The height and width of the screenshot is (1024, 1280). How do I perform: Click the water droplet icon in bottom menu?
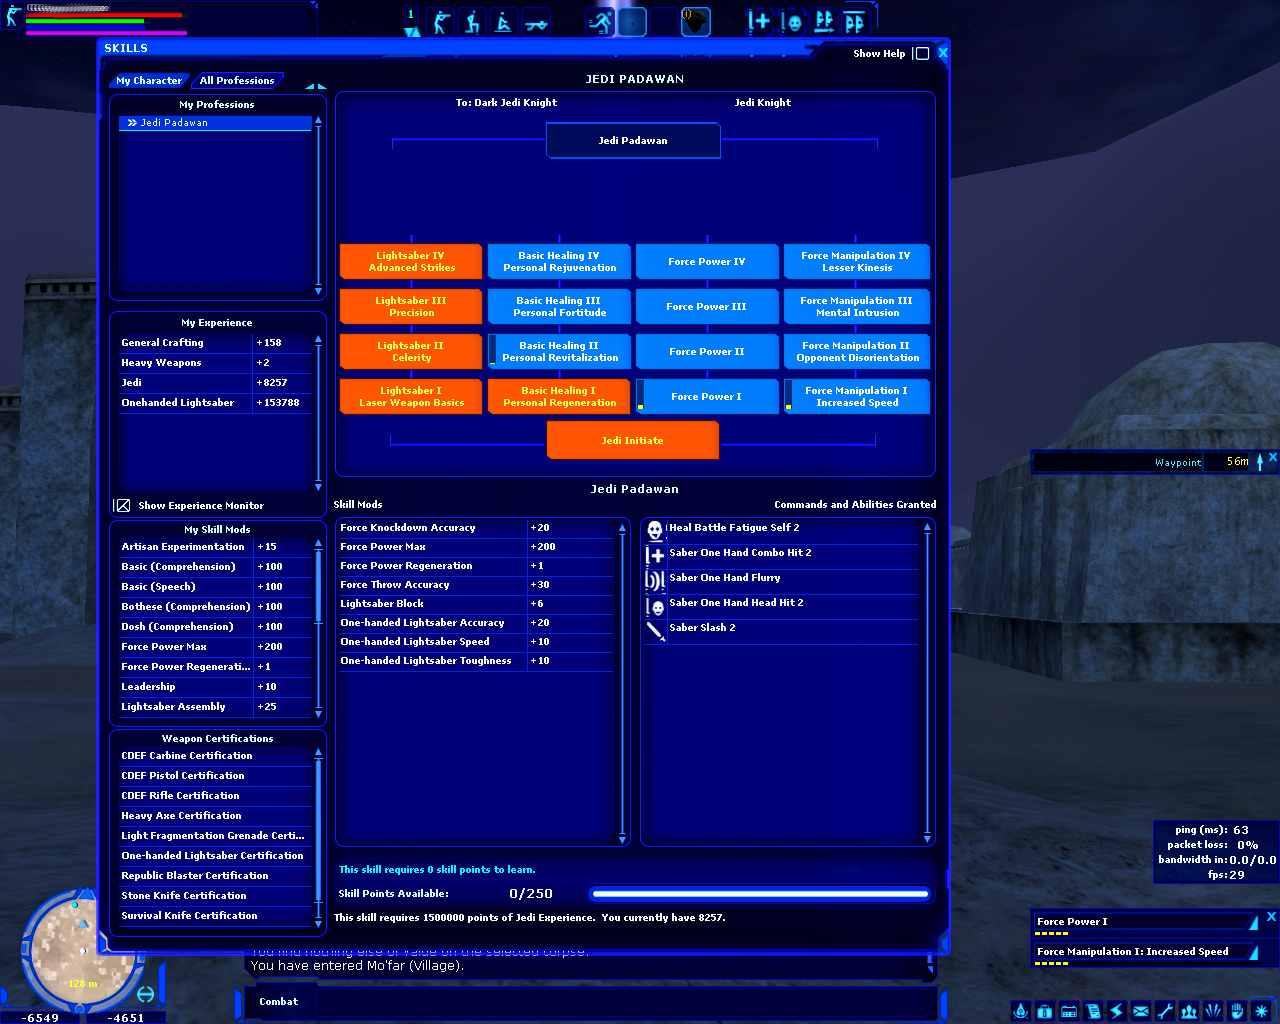coord(1020,1011)
